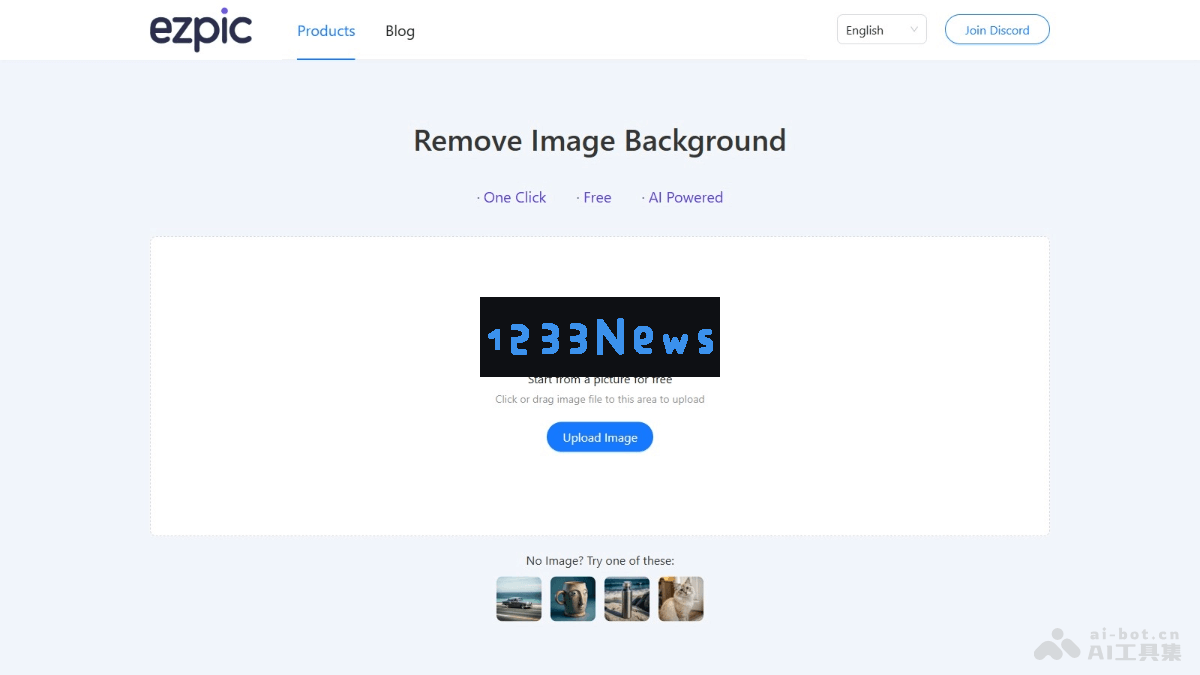Click the 'No Image? Try one of these:' text
The height and width of the screenshot is (675, 1200).
(600, 561)
